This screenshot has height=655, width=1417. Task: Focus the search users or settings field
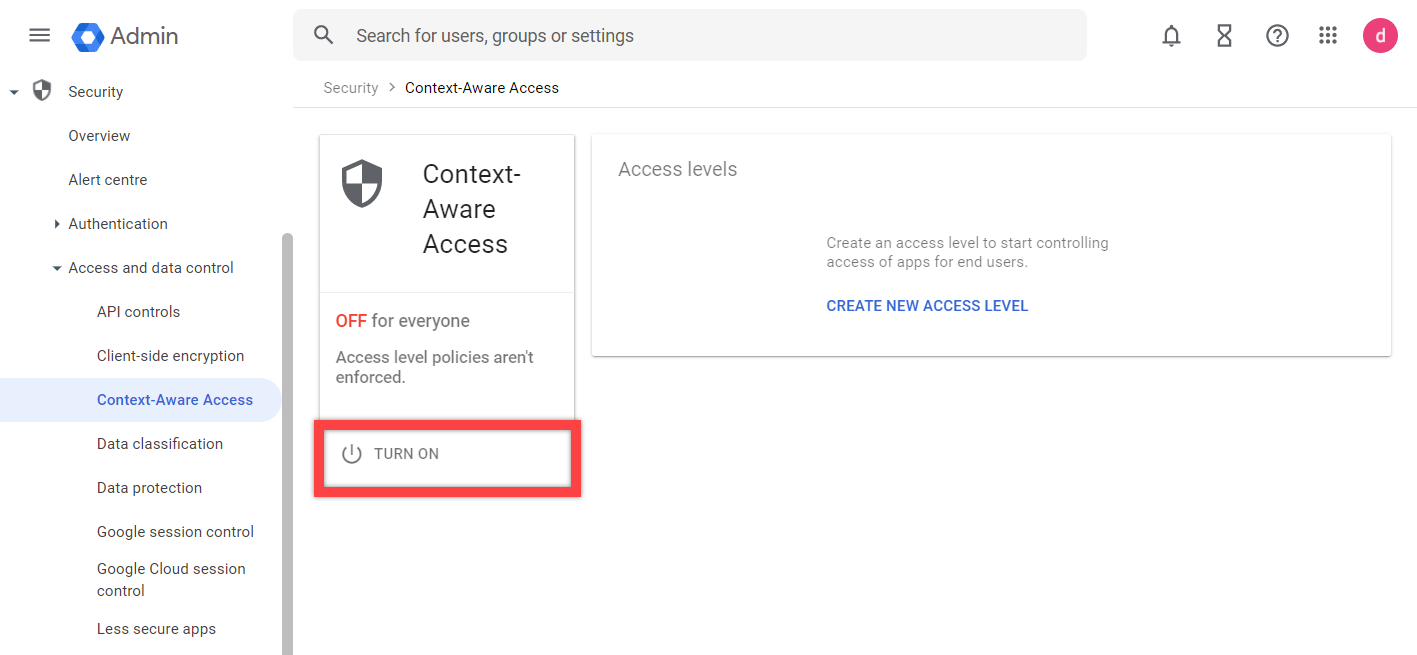tap(700, 36)
